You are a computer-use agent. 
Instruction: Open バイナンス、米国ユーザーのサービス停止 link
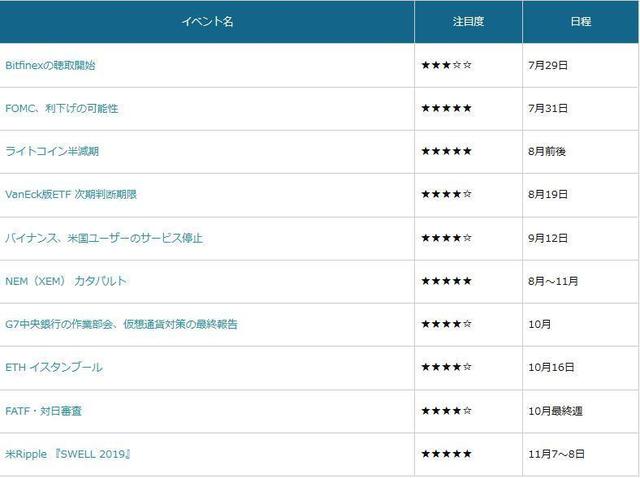click(104, 238)
